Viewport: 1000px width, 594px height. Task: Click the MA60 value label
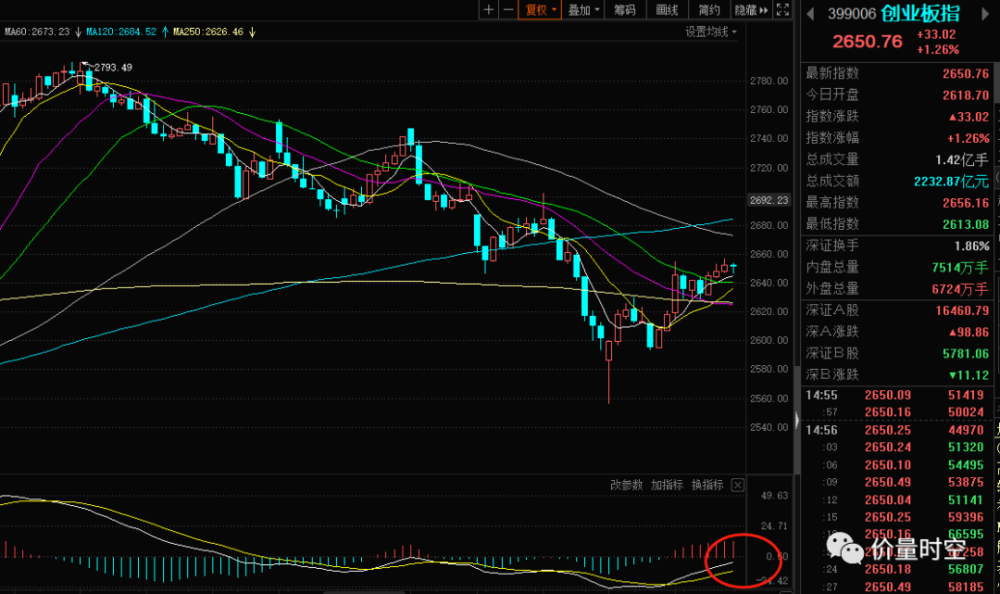[38, 31]
